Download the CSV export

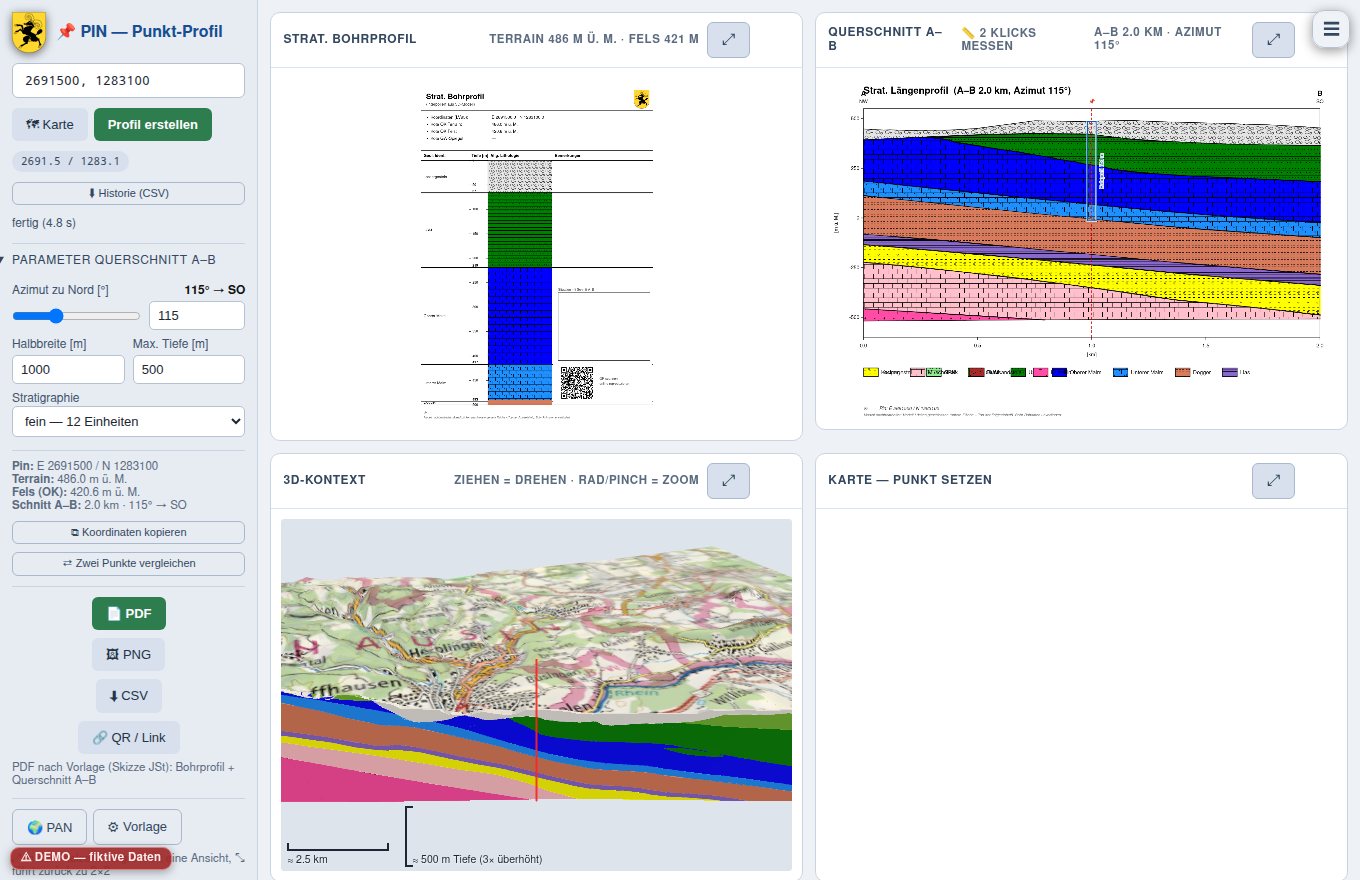point(129,696)
